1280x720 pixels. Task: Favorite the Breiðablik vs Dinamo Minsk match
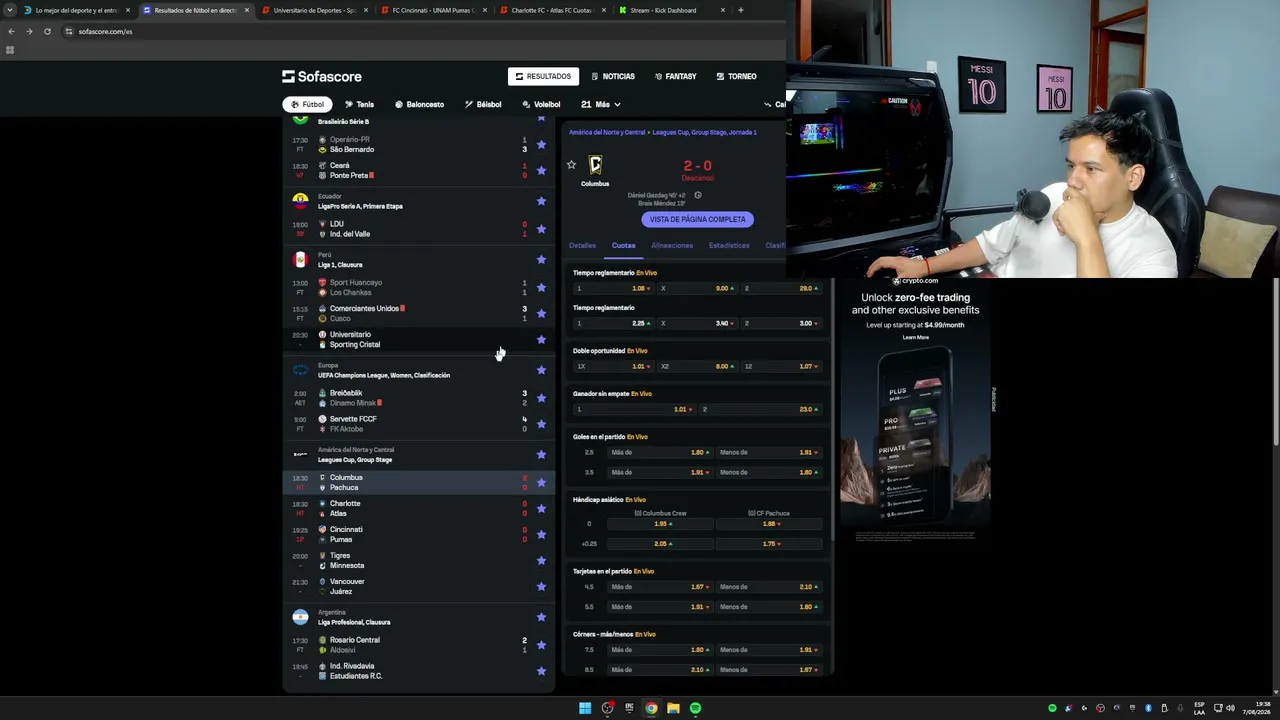541,398
